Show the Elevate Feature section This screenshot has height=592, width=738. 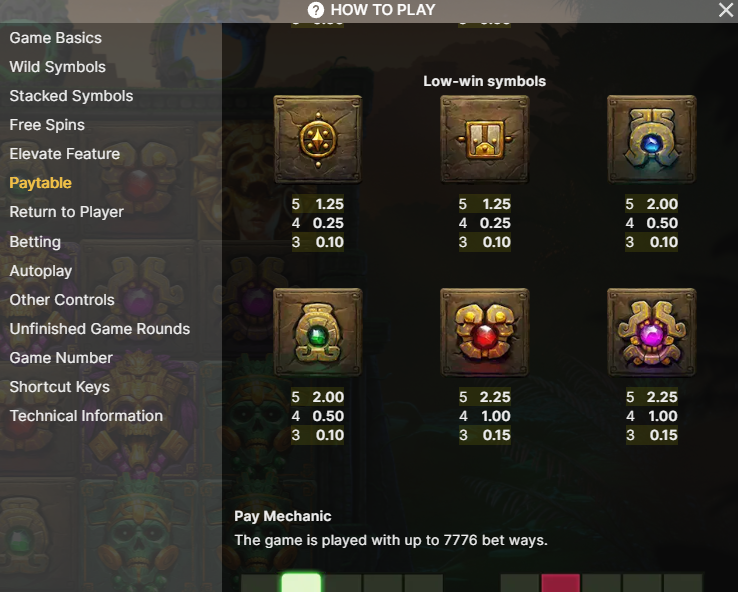tap(64, 154)
